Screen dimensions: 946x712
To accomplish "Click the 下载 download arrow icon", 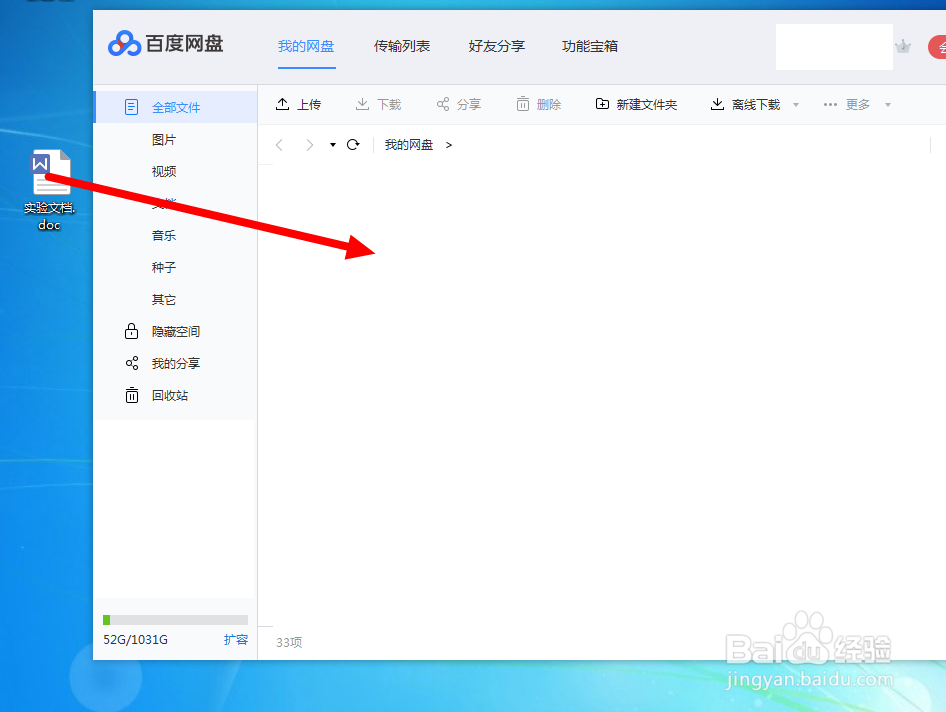I will pyautogui.click(x=362, y=104).
